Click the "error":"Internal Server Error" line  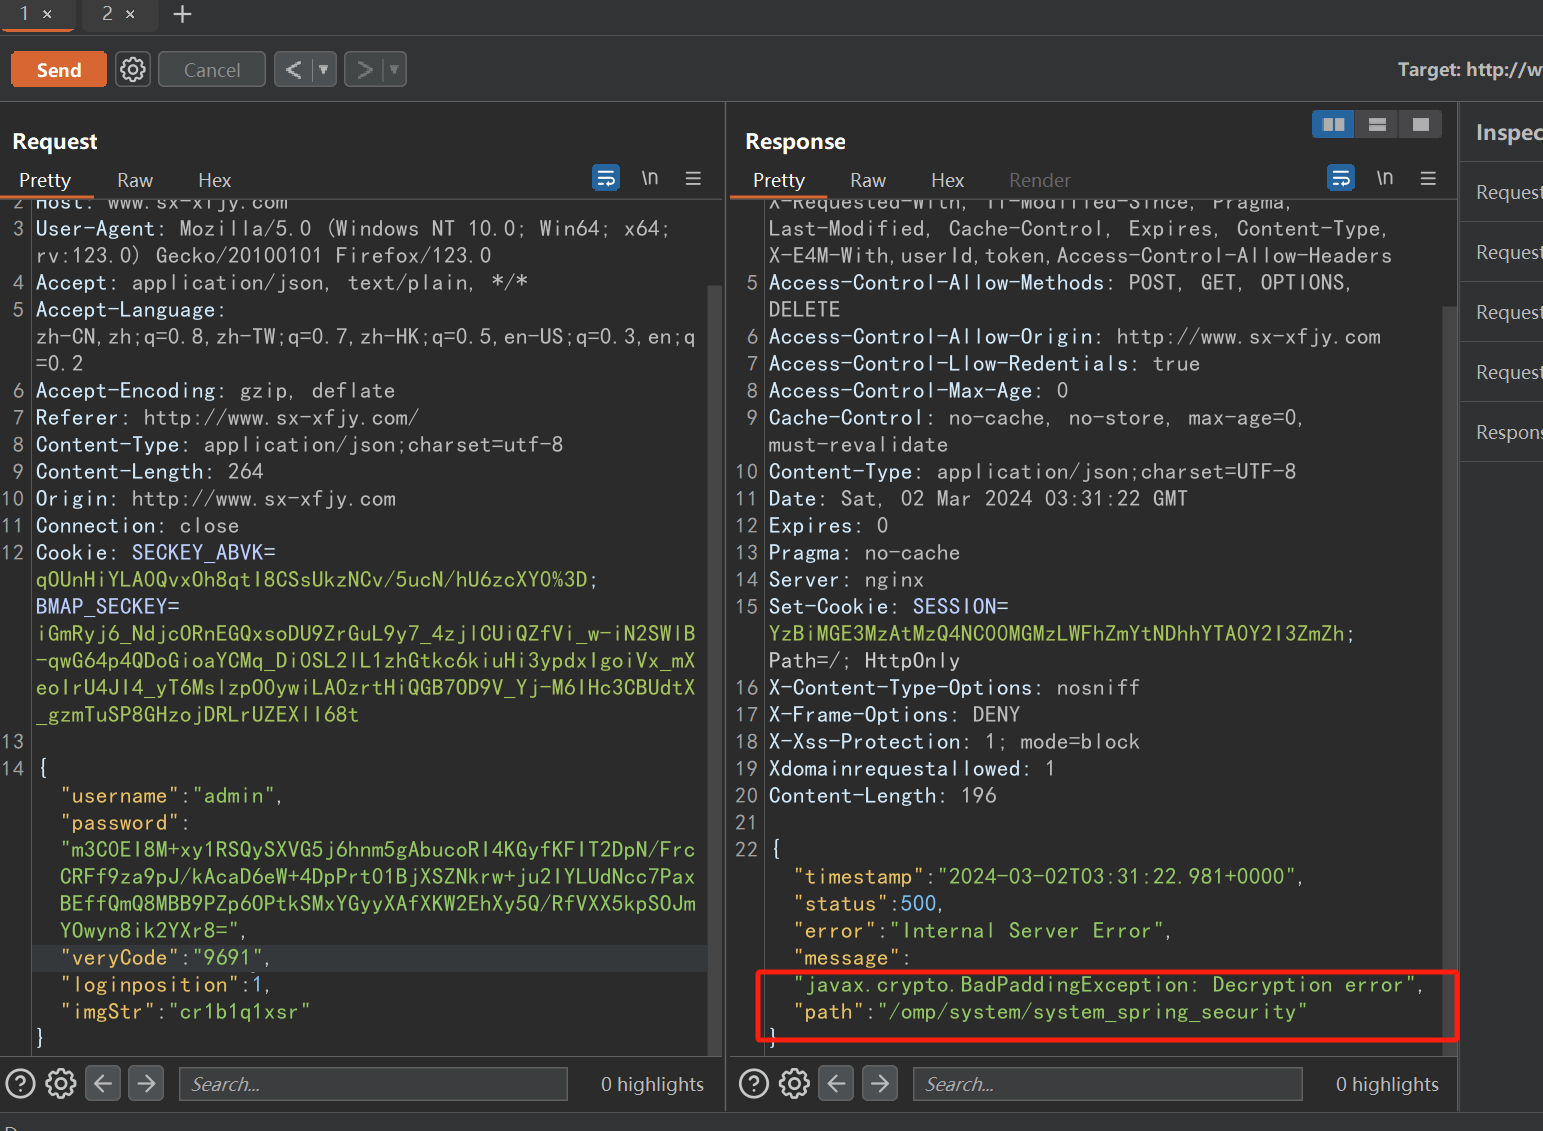click(982, 931)
